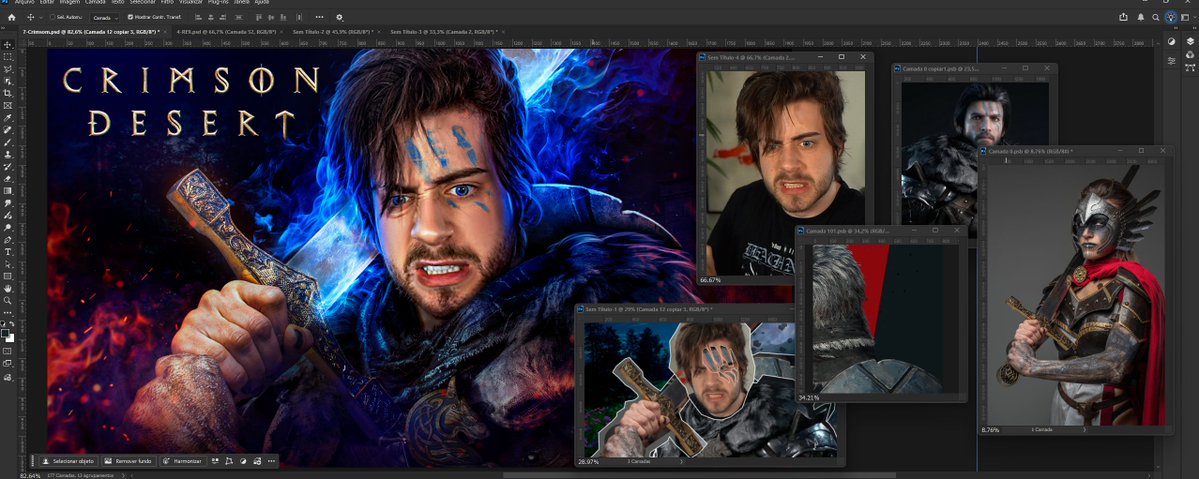Select the Eyedropper tool
1199x479 pixels.
pos(8,118)
